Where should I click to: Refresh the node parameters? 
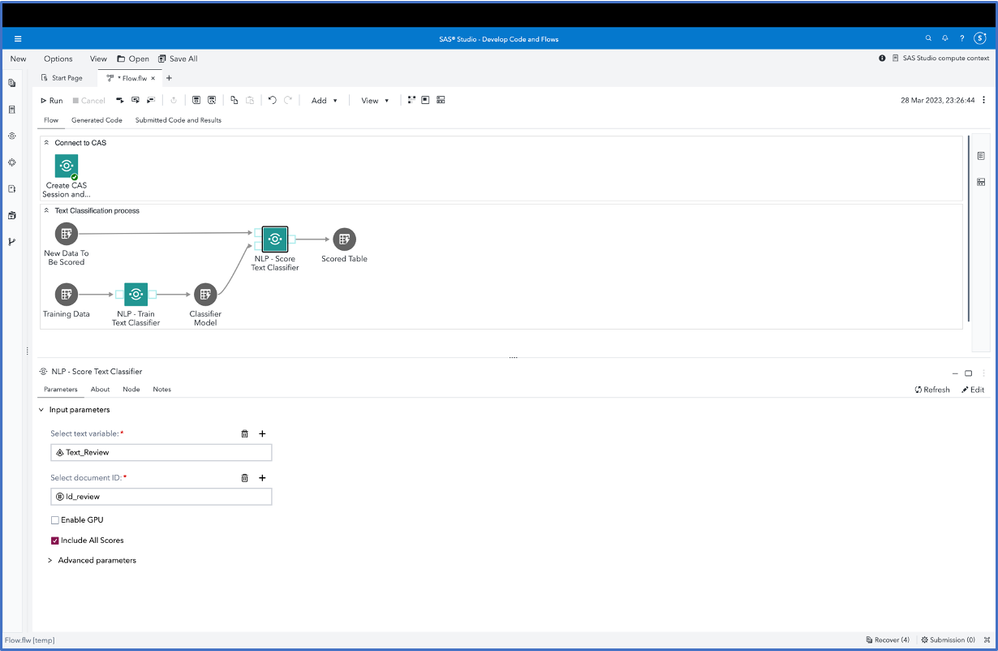[932, 389]
